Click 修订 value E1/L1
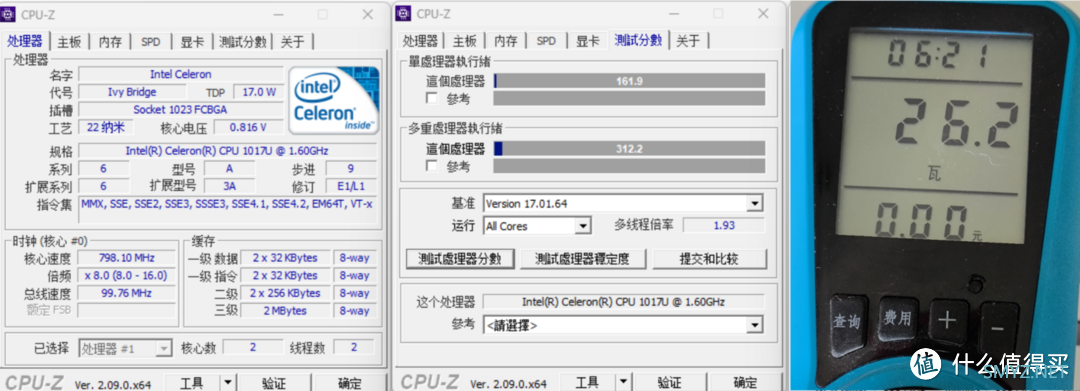This screenshot has width=1080, height=391. [351, 187]
